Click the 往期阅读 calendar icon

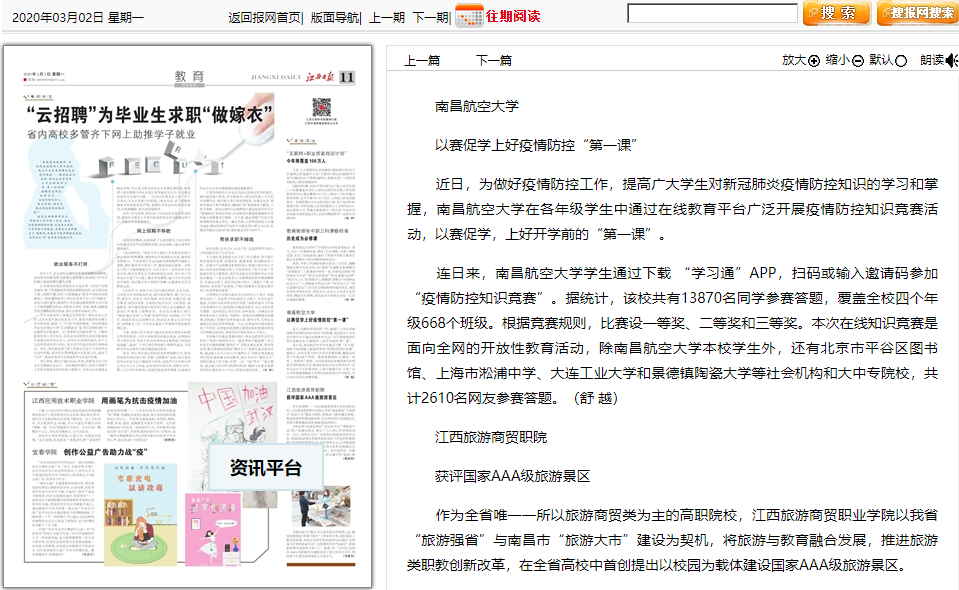468,16
